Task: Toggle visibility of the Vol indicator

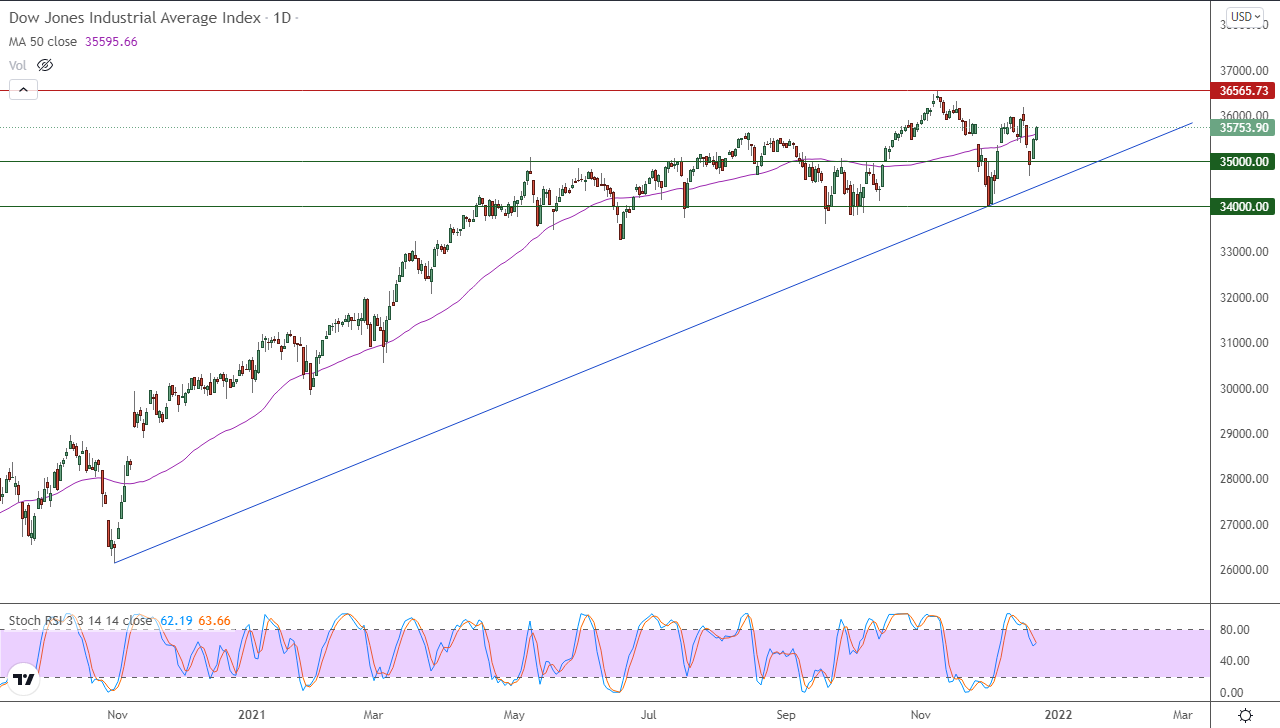Action: (44, 65)
